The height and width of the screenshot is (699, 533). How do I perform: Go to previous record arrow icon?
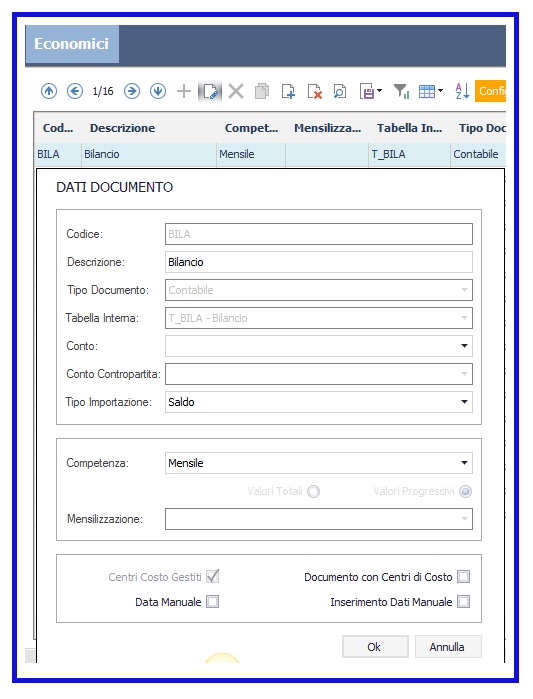point(75,91)
